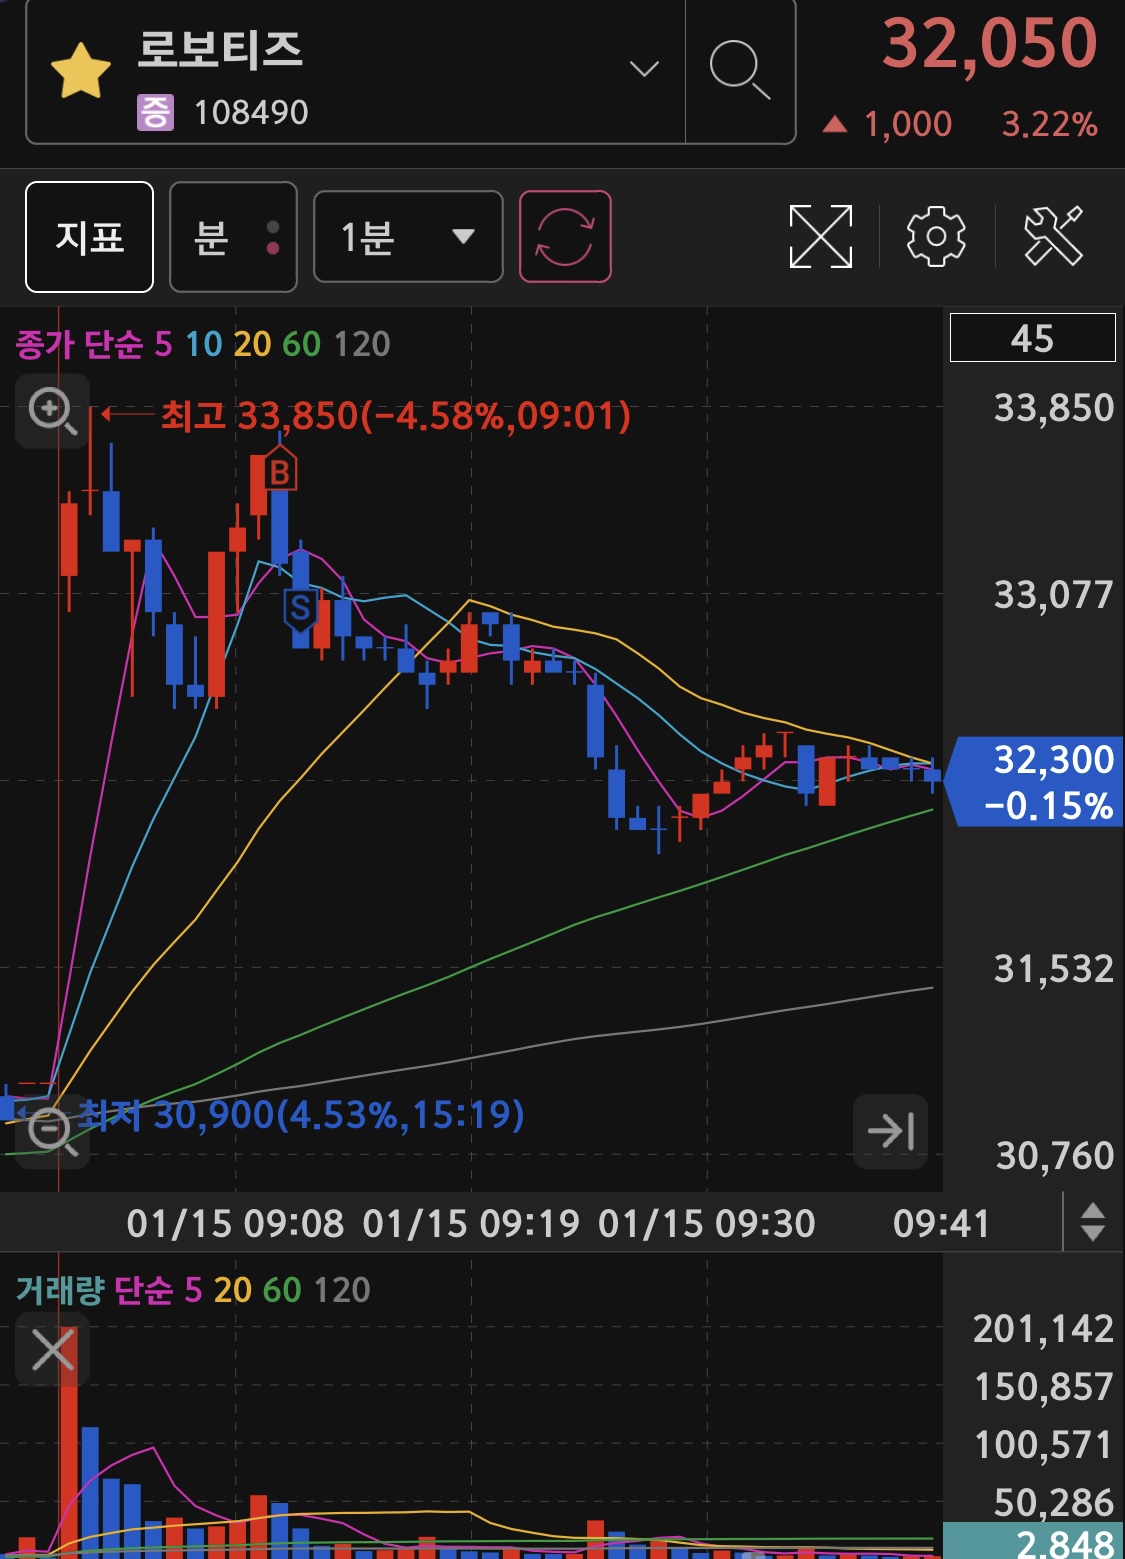Screen dimensions: 1125x1559
Task: Click the 로보티즈 stock name
Action: (220, 50)
